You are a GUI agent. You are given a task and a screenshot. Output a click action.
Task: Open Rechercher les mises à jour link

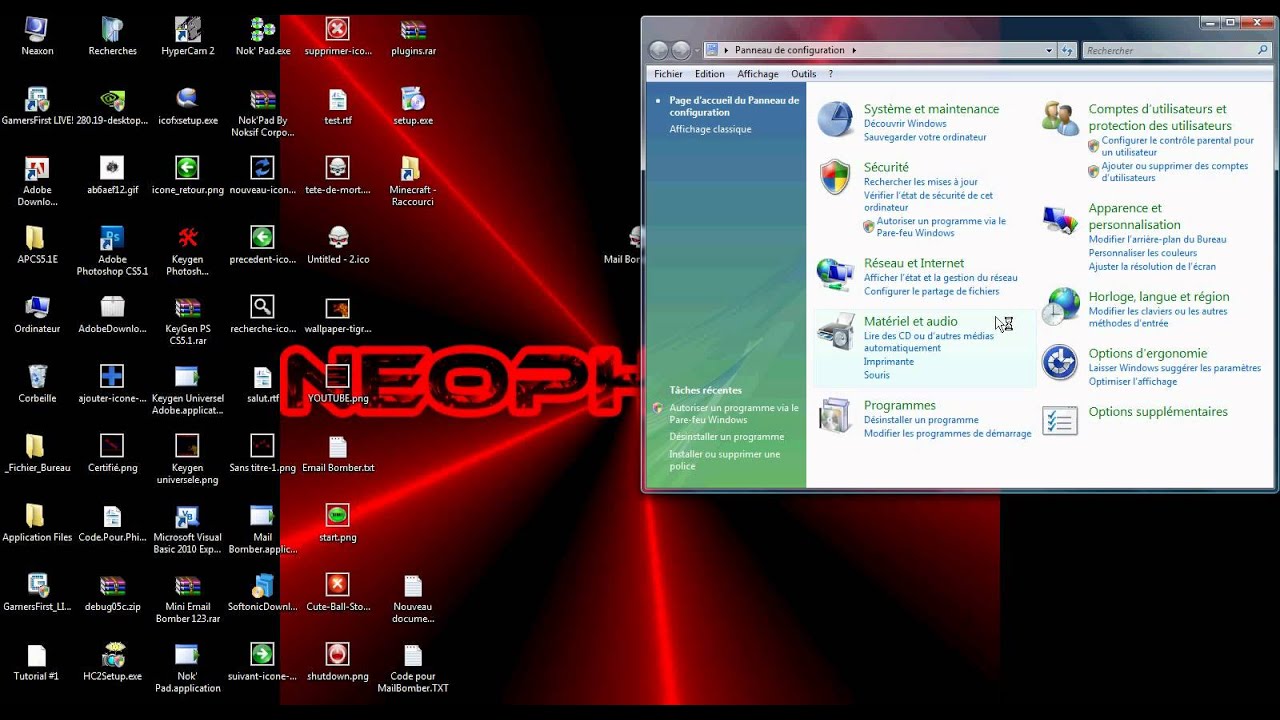(921, 182)
